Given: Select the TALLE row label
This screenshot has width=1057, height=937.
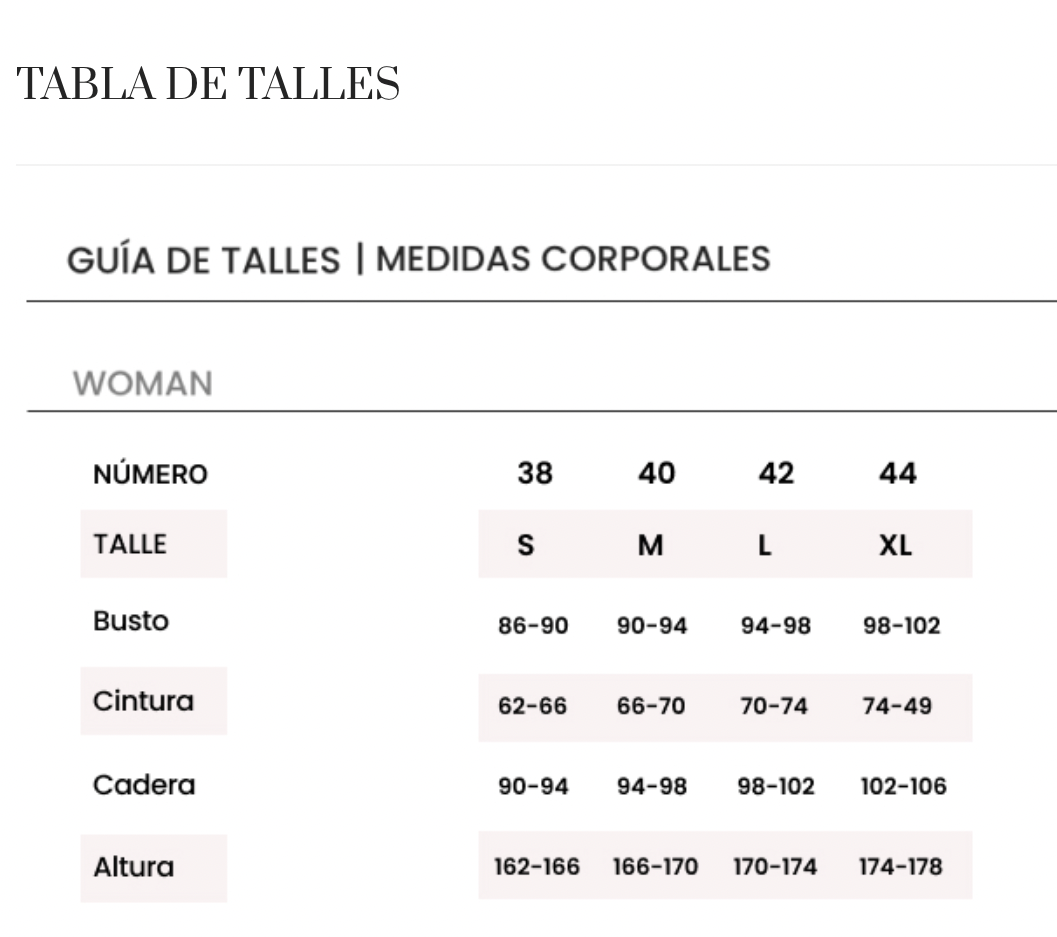Looking at the screenshot, I should (x=129, y=544).
